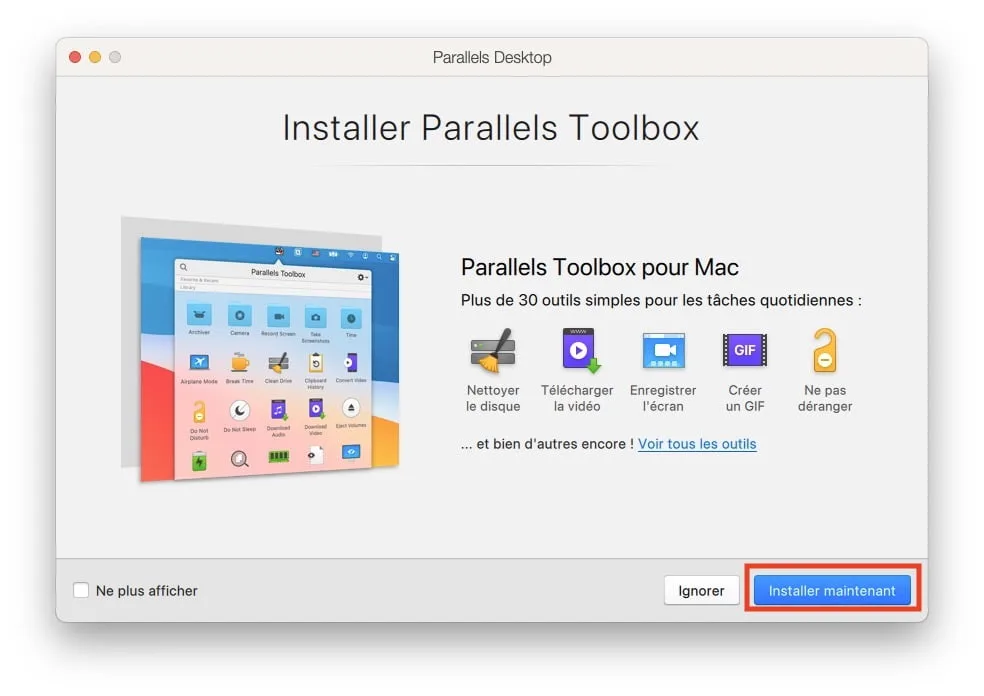Select the Ne pas déranger door-hanger icon
This screenshot has width=984, height=696.
click(825, 350)
